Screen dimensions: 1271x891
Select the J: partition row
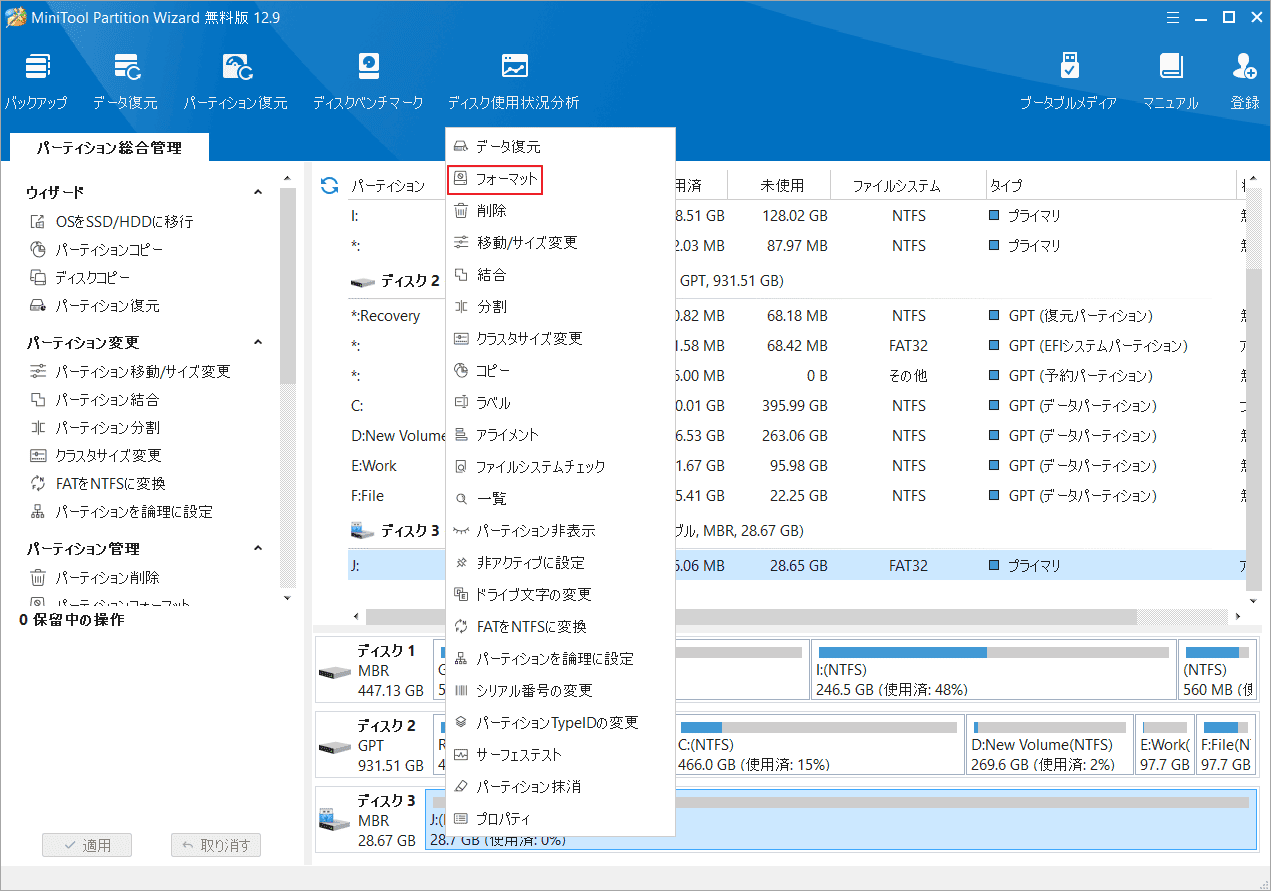[796, 566]
